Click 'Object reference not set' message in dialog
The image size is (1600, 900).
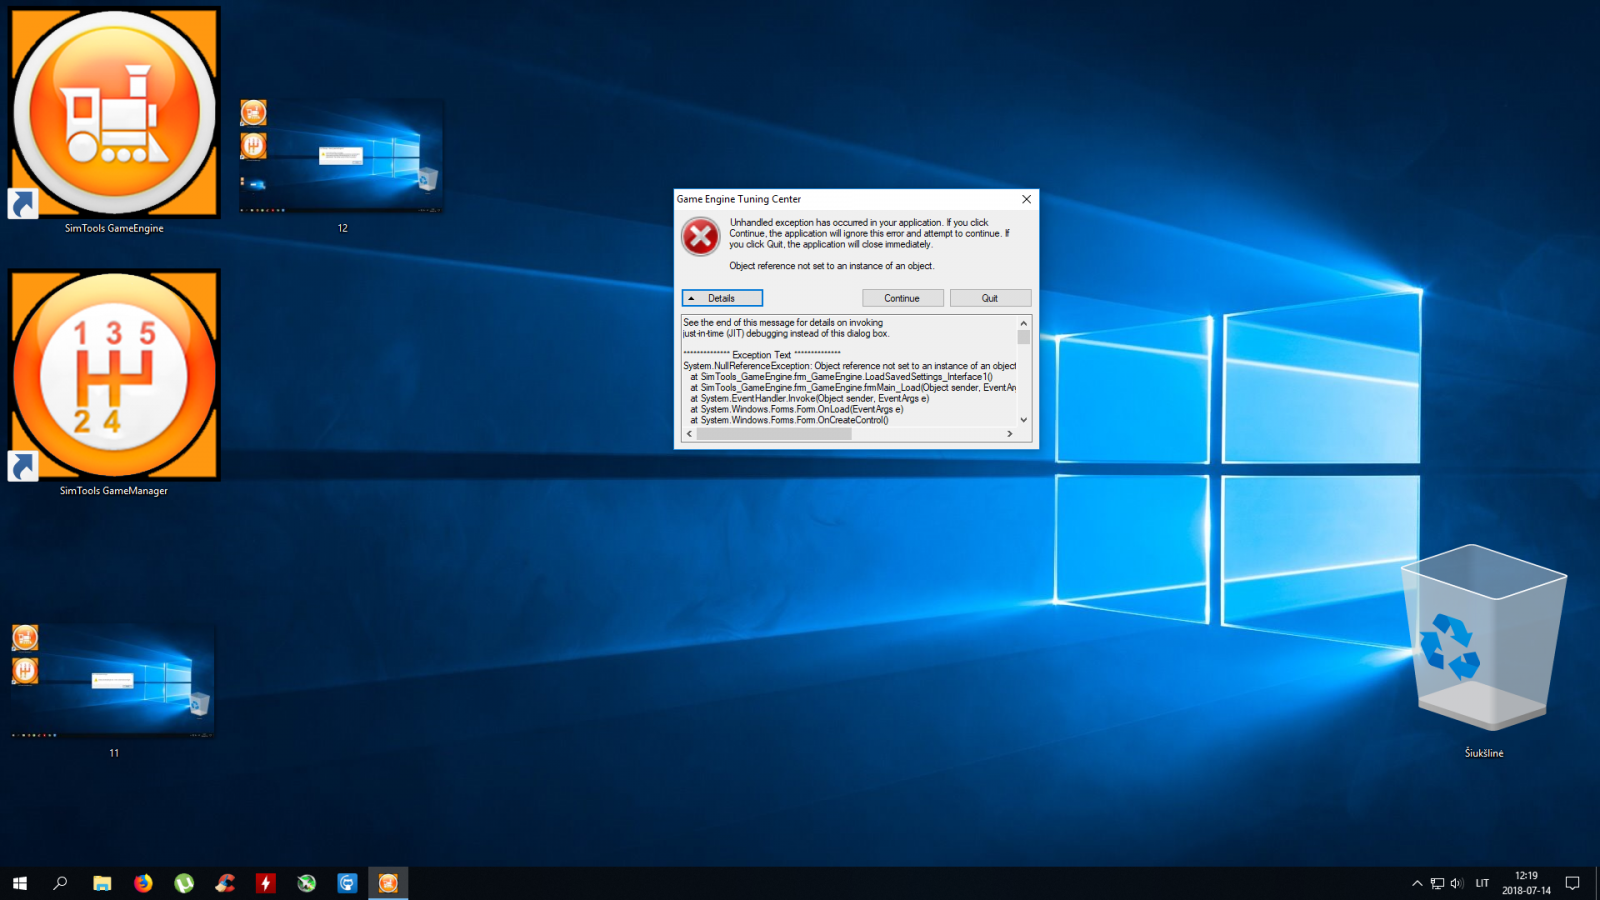pyautogui.click(x=832, y=266)
